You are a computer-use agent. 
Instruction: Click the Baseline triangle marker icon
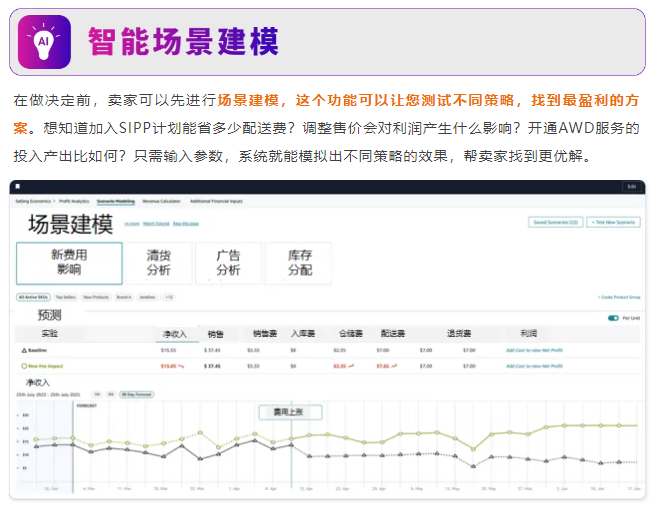23,351
